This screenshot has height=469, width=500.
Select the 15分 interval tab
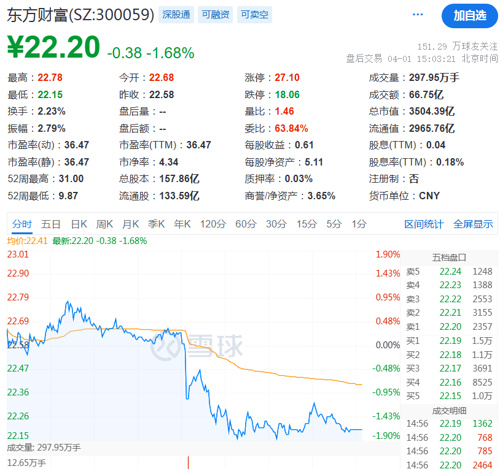307,224
